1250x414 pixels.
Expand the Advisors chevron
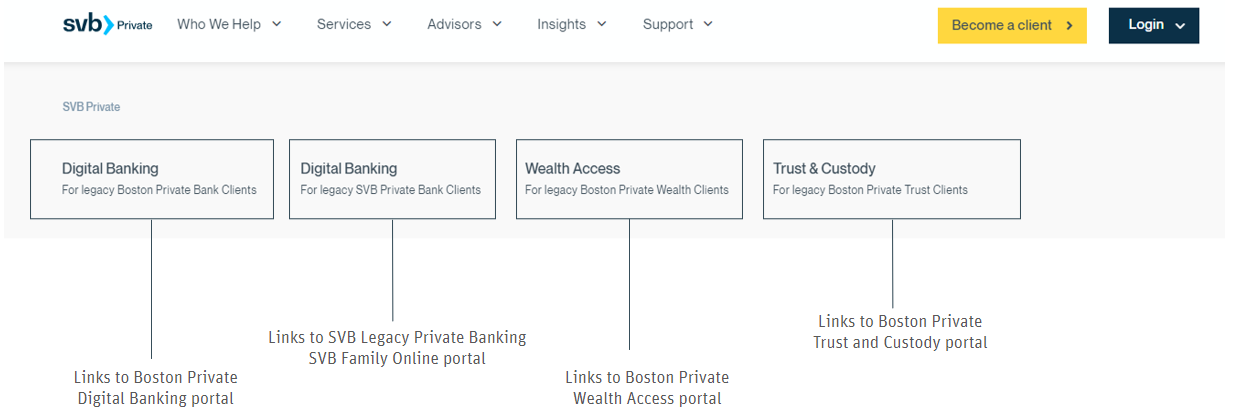pyautogui.click(x=496, y=24)
